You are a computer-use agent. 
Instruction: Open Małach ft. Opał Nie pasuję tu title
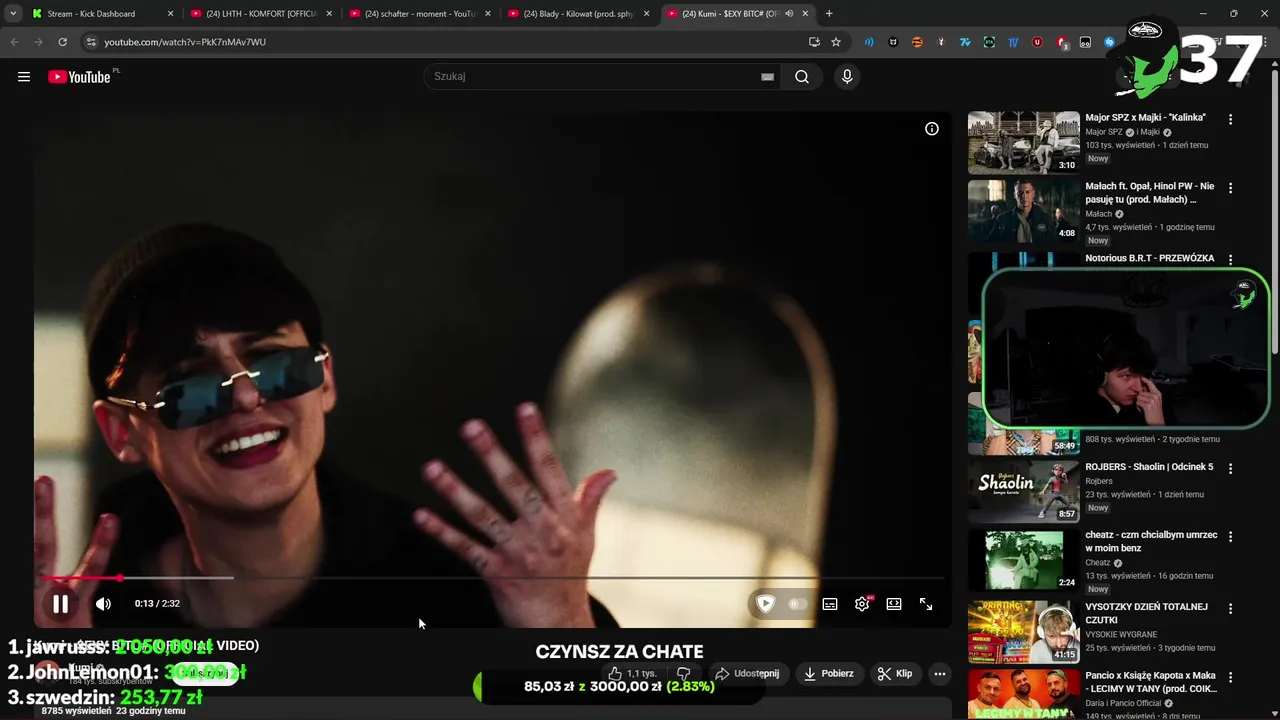coord(1150,193)
